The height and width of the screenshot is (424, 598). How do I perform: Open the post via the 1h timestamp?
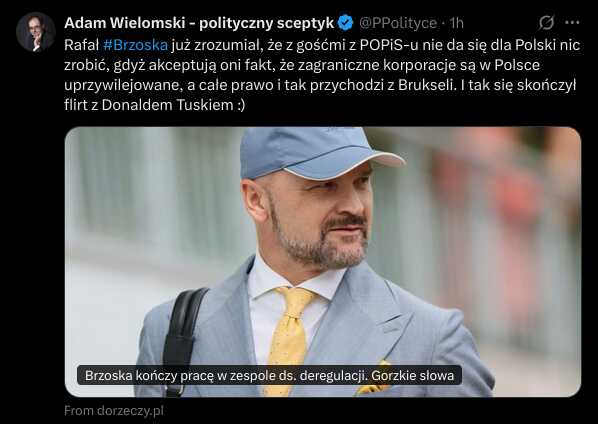[456, 23]
